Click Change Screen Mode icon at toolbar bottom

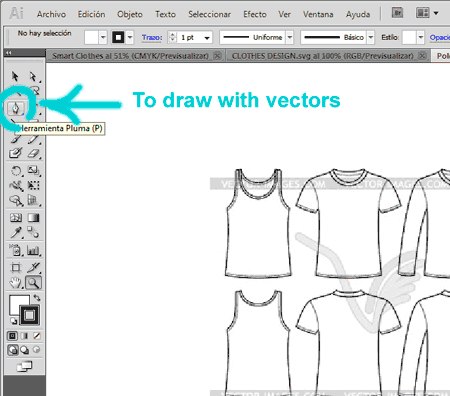[24, 367]
